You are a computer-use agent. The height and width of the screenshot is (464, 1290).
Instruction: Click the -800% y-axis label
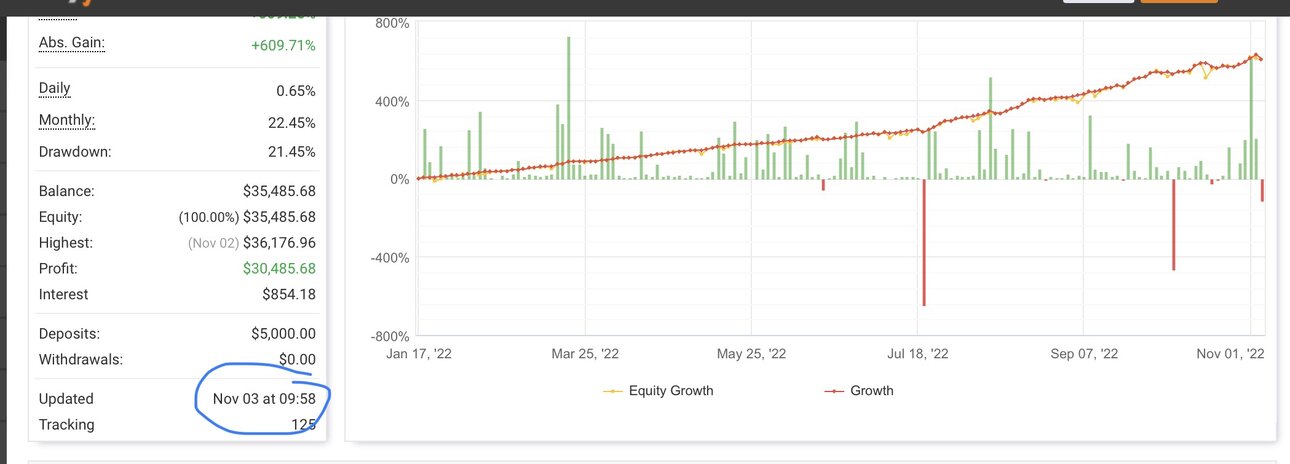[x=389, y=337]
